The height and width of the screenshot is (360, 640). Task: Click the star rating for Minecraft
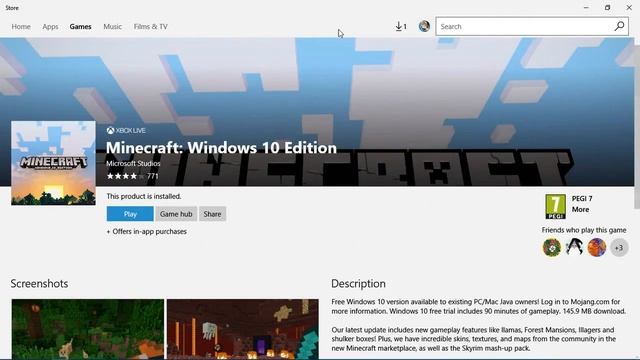coord(125,176)
